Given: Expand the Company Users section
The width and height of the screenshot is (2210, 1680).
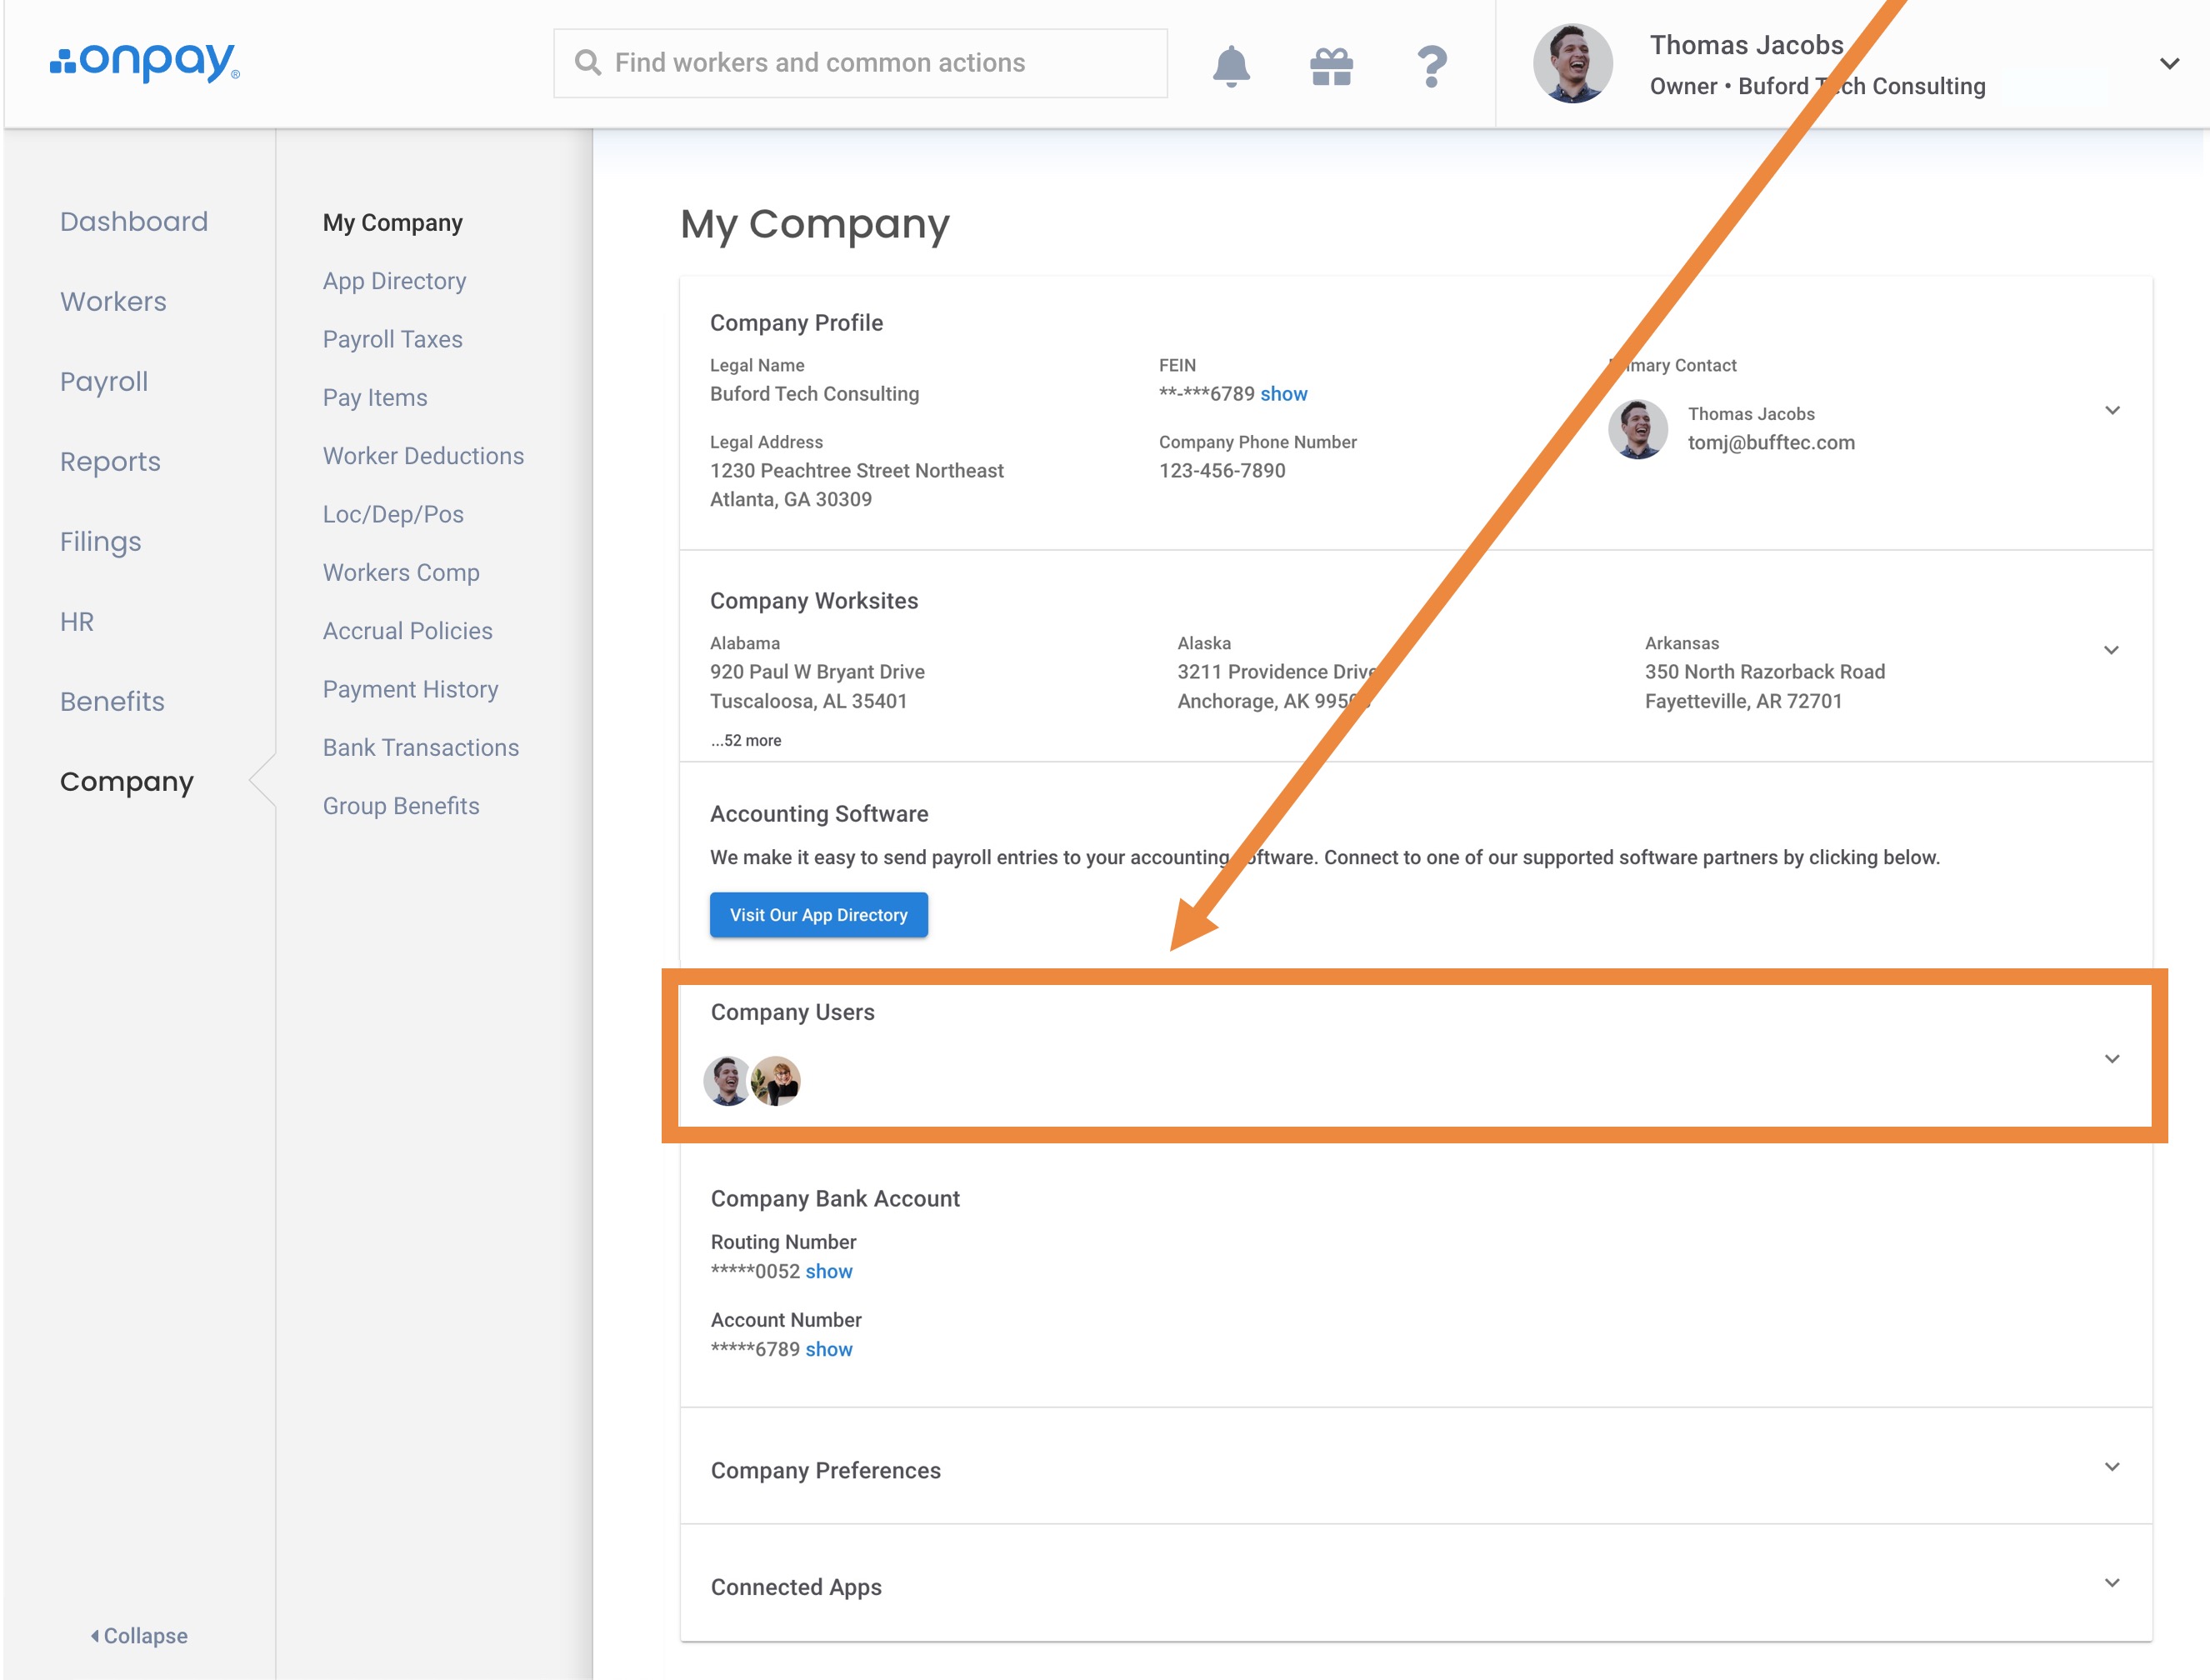Looking at the screenshot, I should [2112, 1058].
